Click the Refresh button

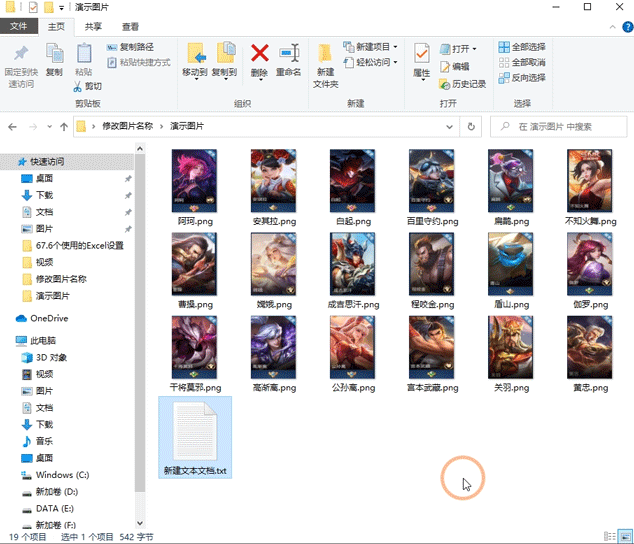[471, 127]
